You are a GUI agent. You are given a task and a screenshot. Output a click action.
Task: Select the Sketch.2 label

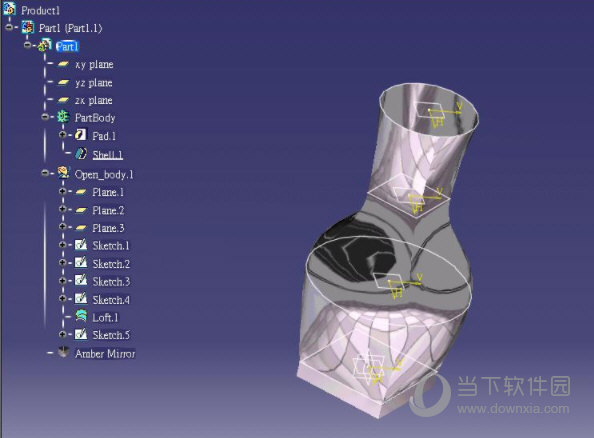point(111,264)
